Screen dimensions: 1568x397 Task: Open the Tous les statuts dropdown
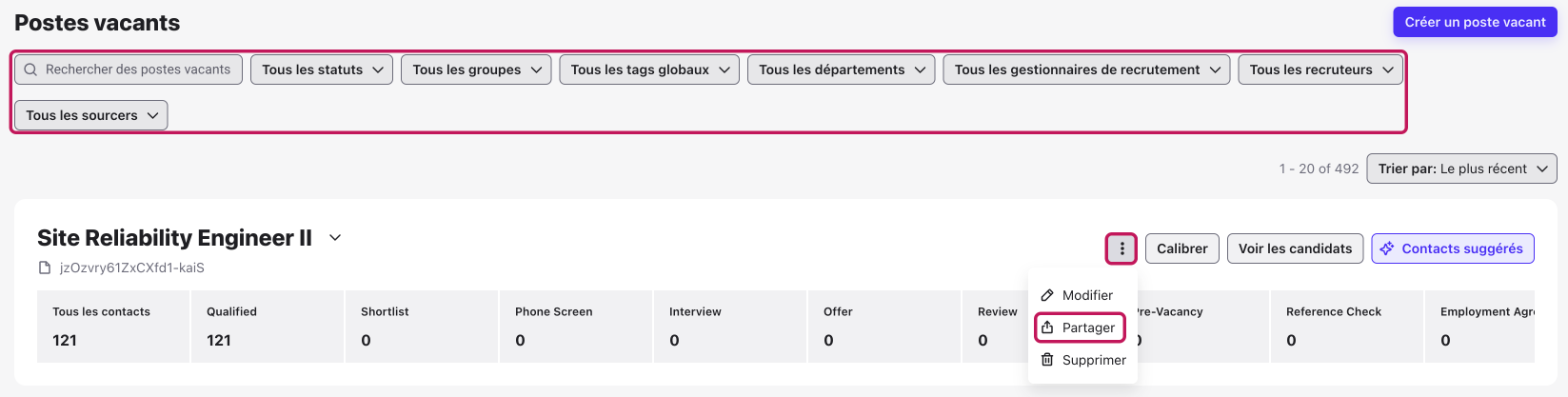pyautogui.click(x=321, y=70)
